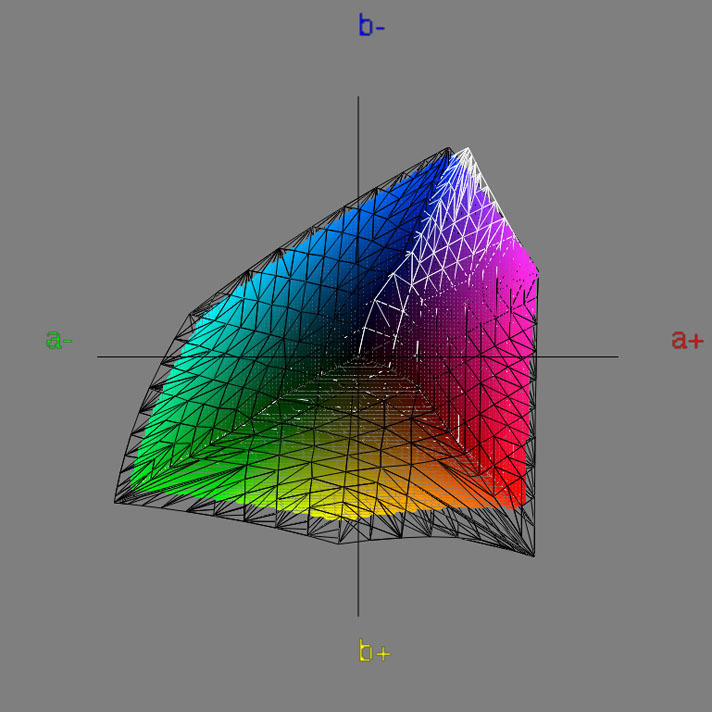Click the blue "b-" axis label
The image size is (712, 712).
click(x=372, y=25)
